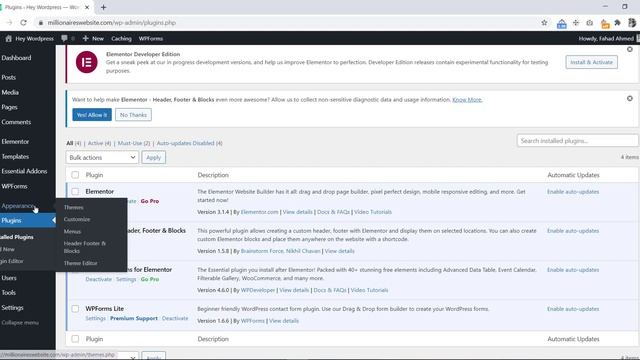Check the WPForms Lite plugin checkbox
Image resolution: width=640 pixels, height=360 pixels.
click(x=75, y=309)
